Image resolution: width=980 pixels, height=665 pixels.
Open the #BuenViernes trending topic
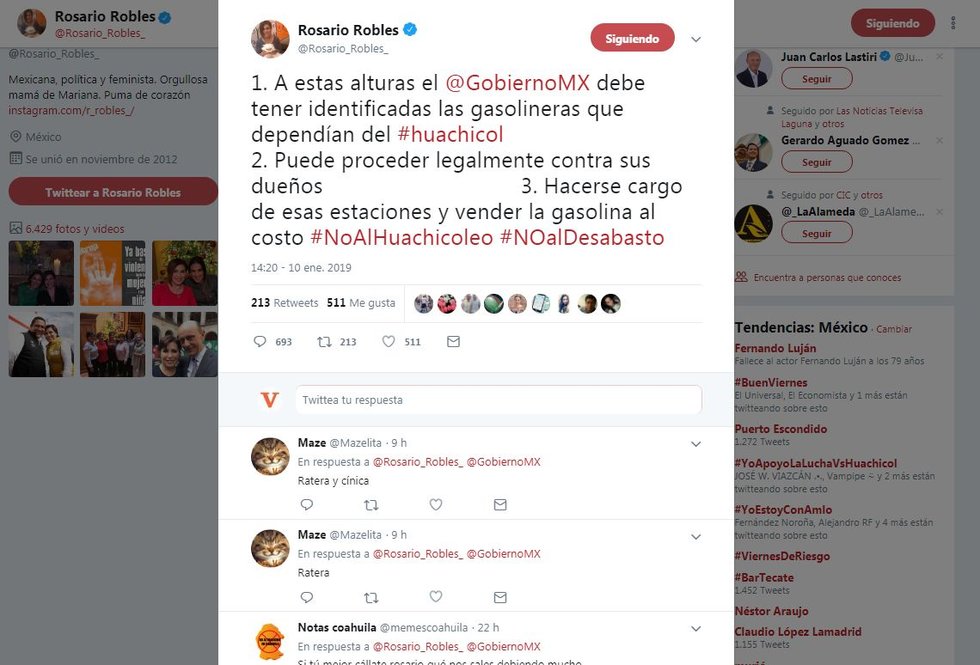(x=771, y=382)
